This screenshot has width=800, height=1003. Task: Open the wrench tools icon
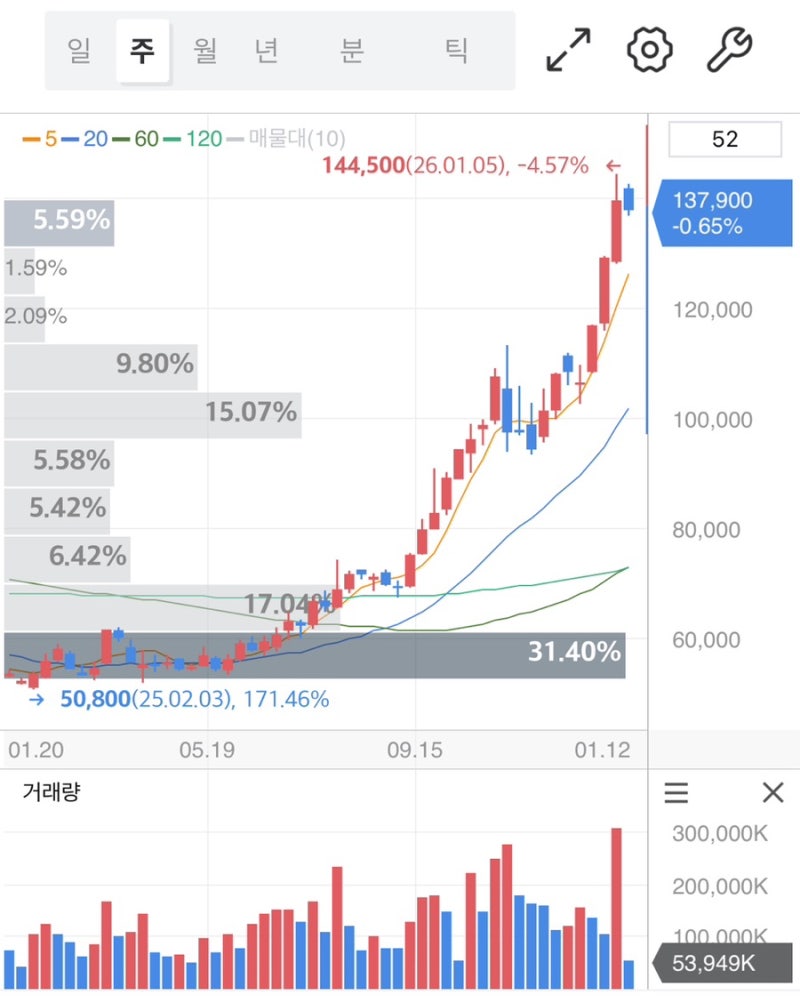point(729,50)
